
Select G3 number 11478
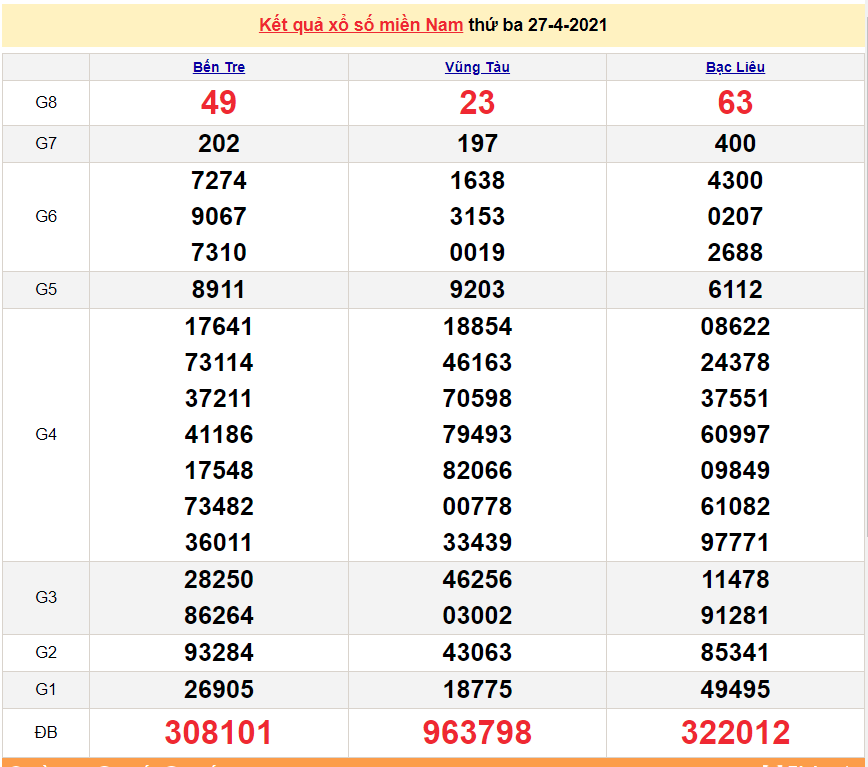[735, 579]
